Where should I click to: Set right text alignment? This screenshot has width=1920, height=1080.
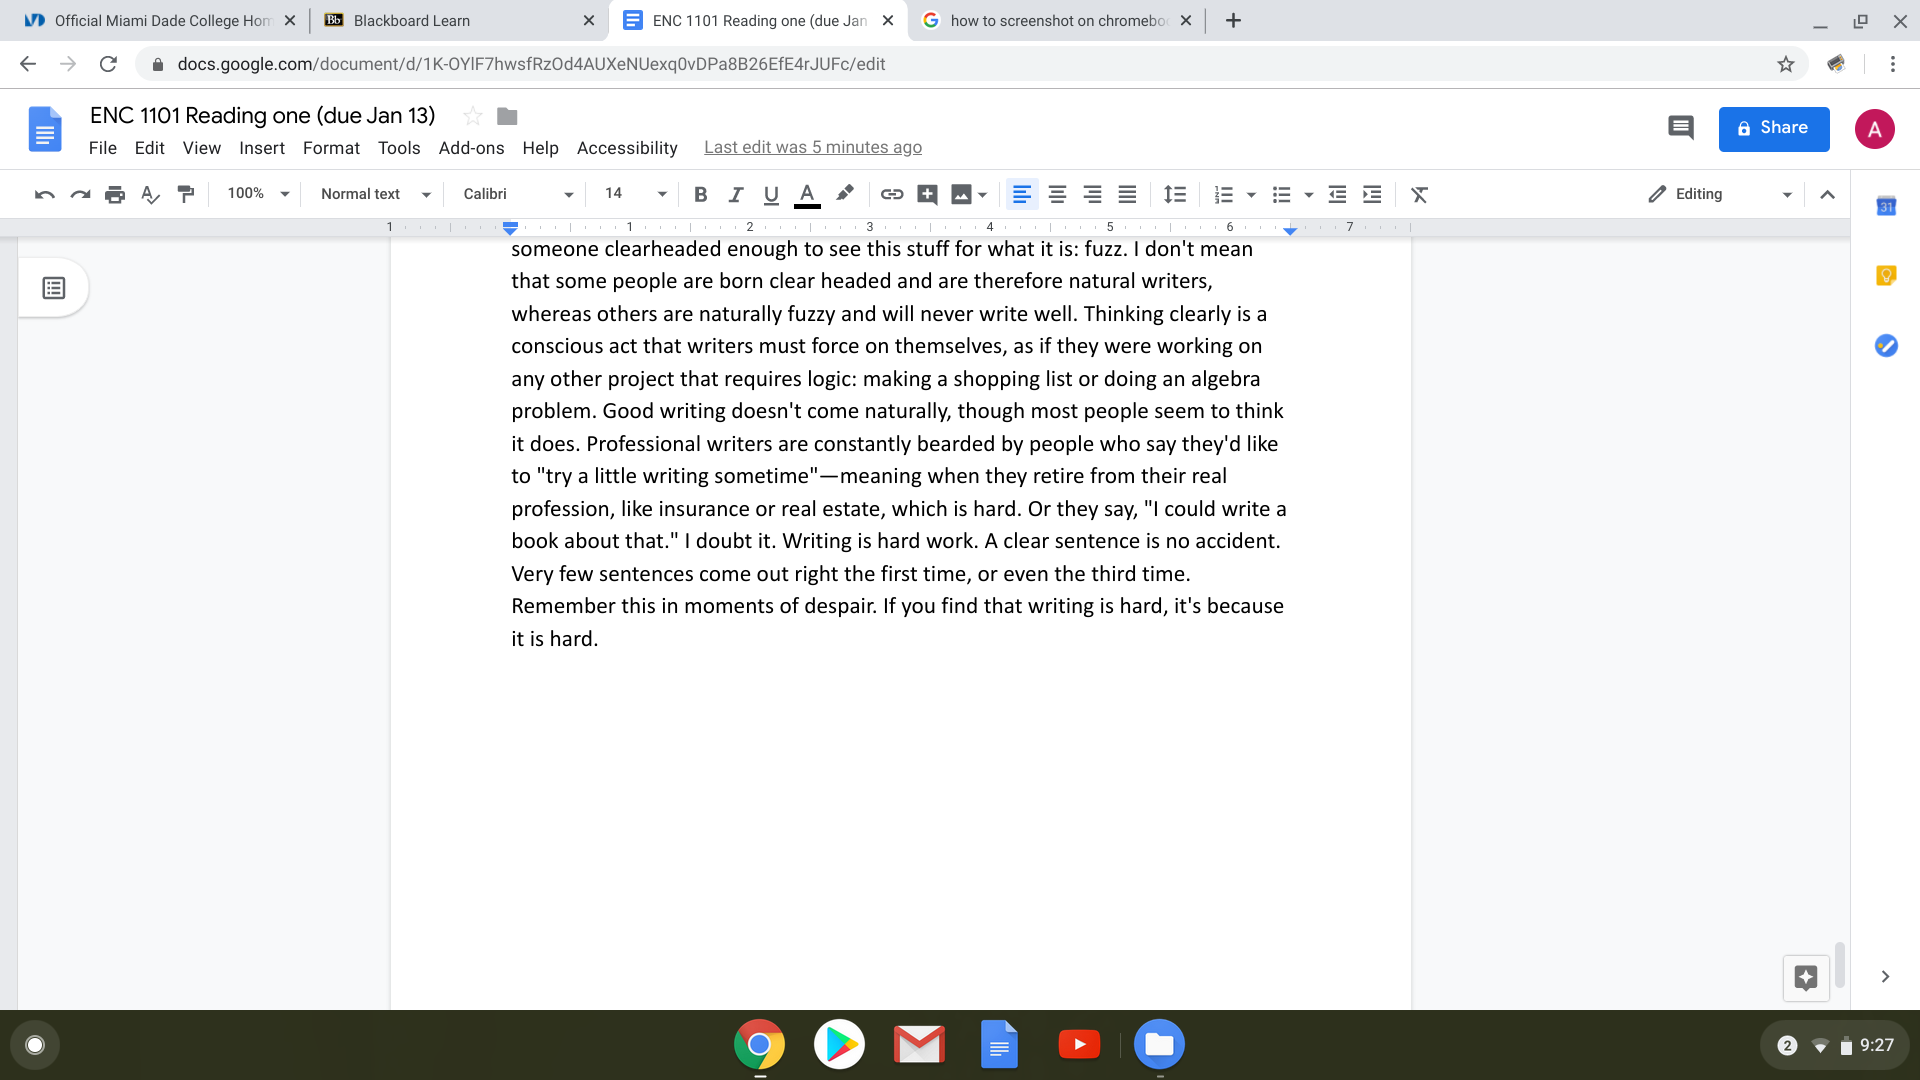(1092, 194)
